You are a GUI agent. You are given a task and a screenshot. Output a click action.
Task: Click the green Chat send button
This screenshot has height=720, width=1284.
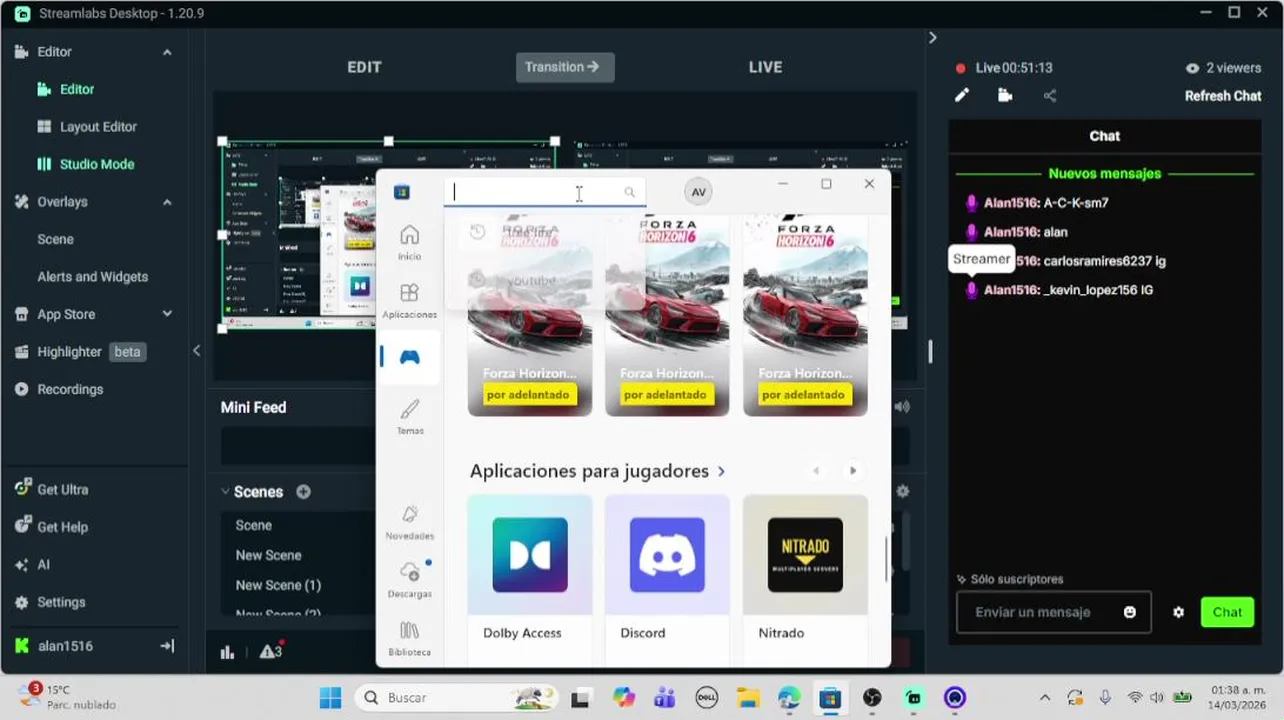click(x=1227, y=612)
